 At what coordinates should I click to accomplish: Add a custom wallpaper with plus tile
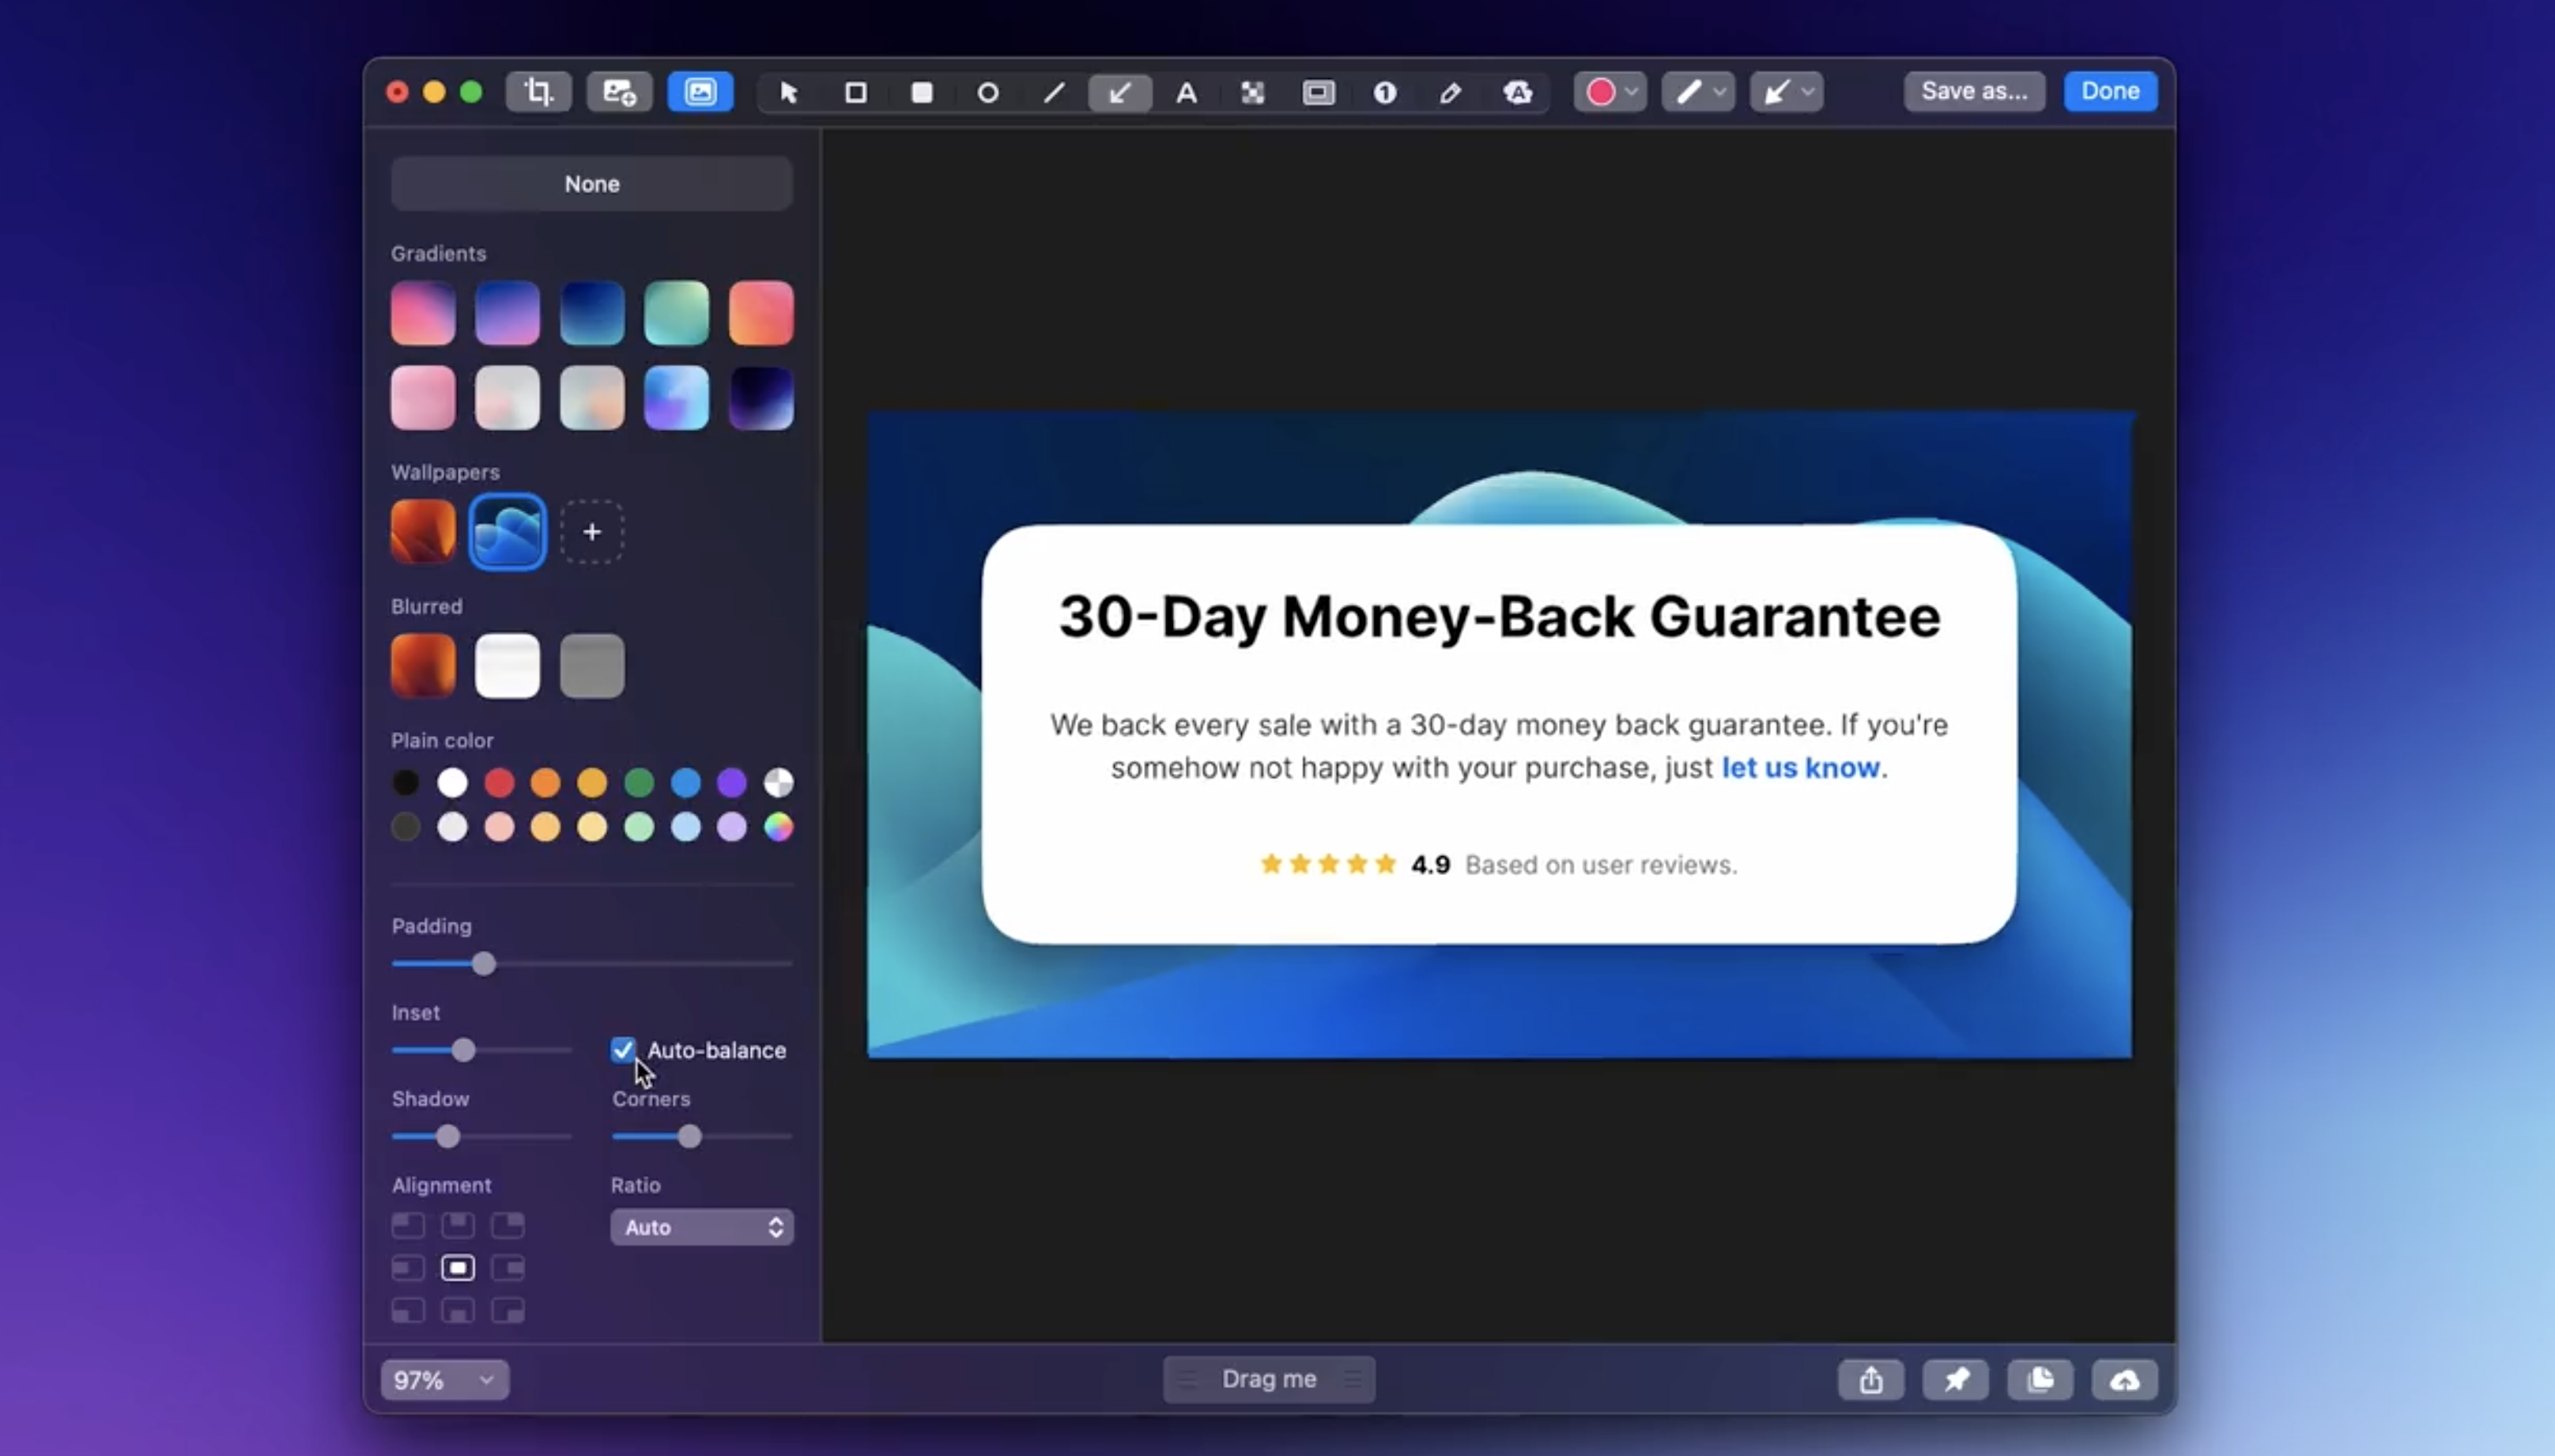click(592, 532)
